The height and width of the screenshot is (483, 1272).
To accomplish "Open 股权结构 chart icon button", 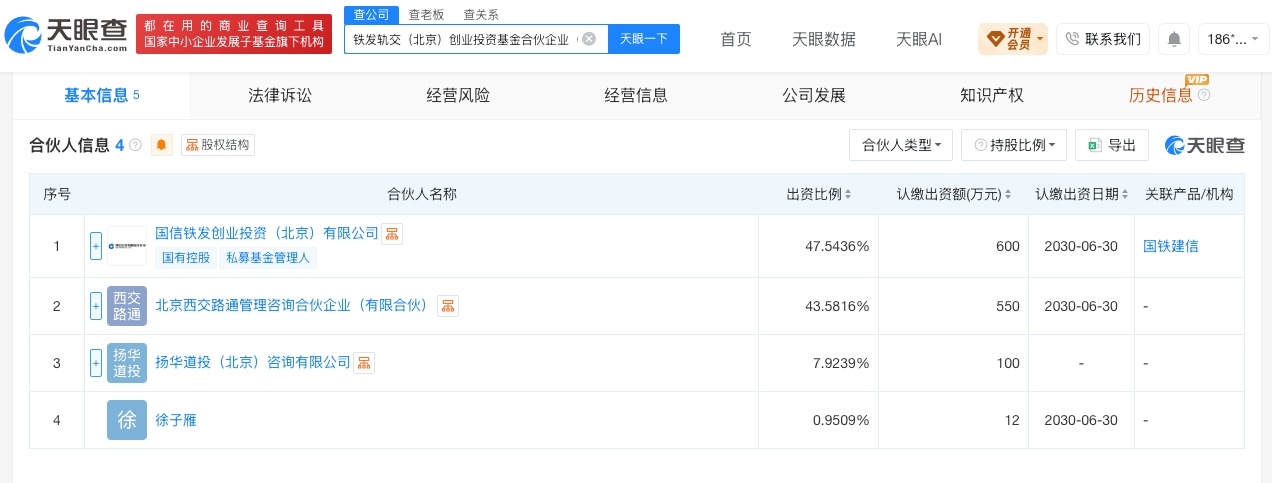I will (218, 145).
